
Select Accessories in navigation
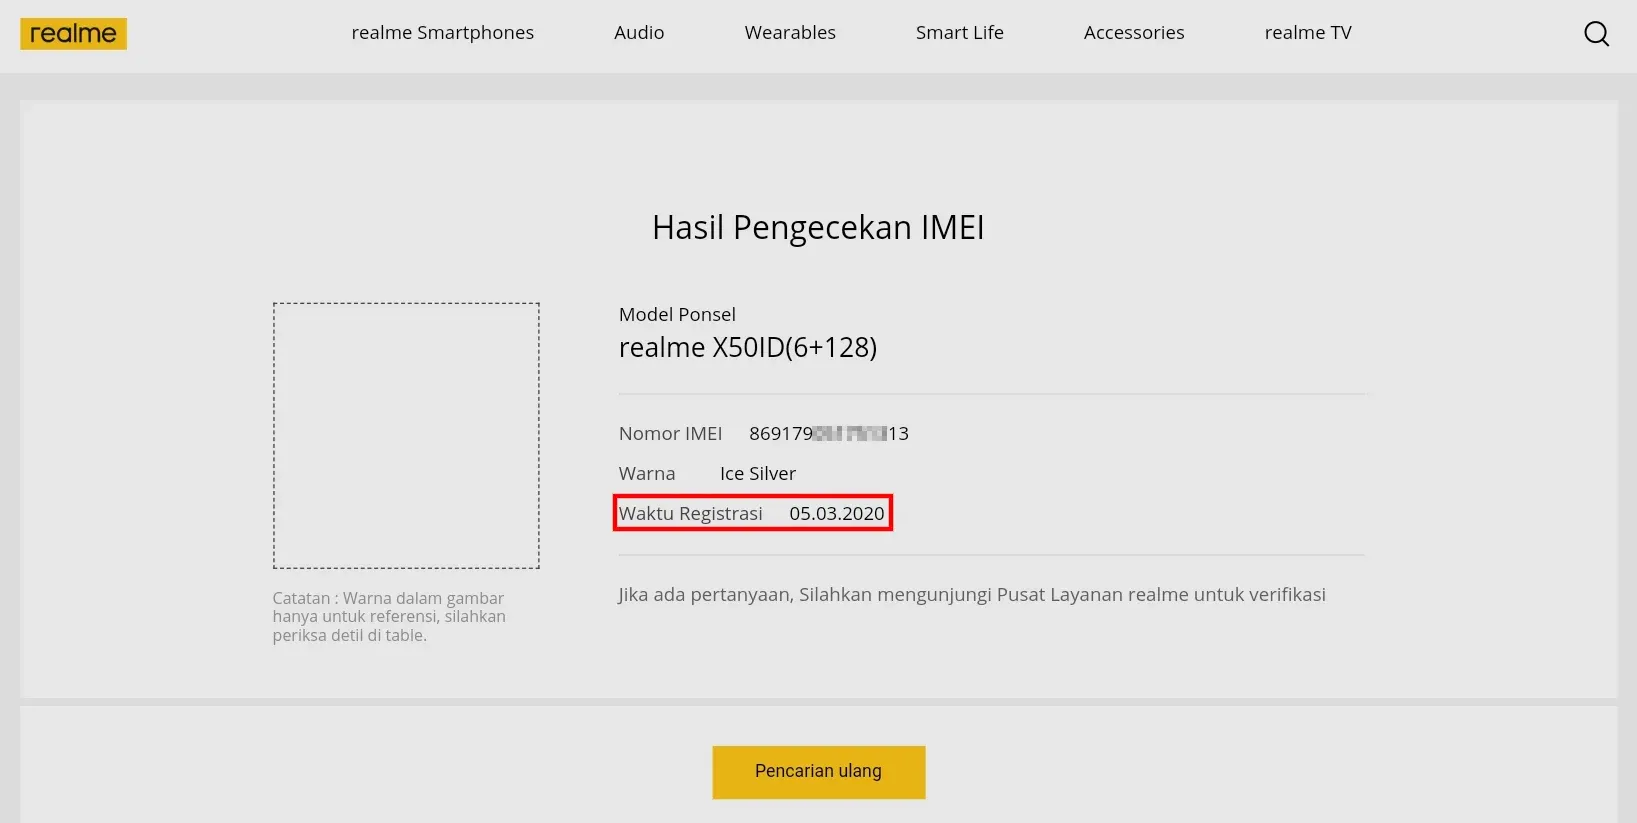[x=1134, y=33]
